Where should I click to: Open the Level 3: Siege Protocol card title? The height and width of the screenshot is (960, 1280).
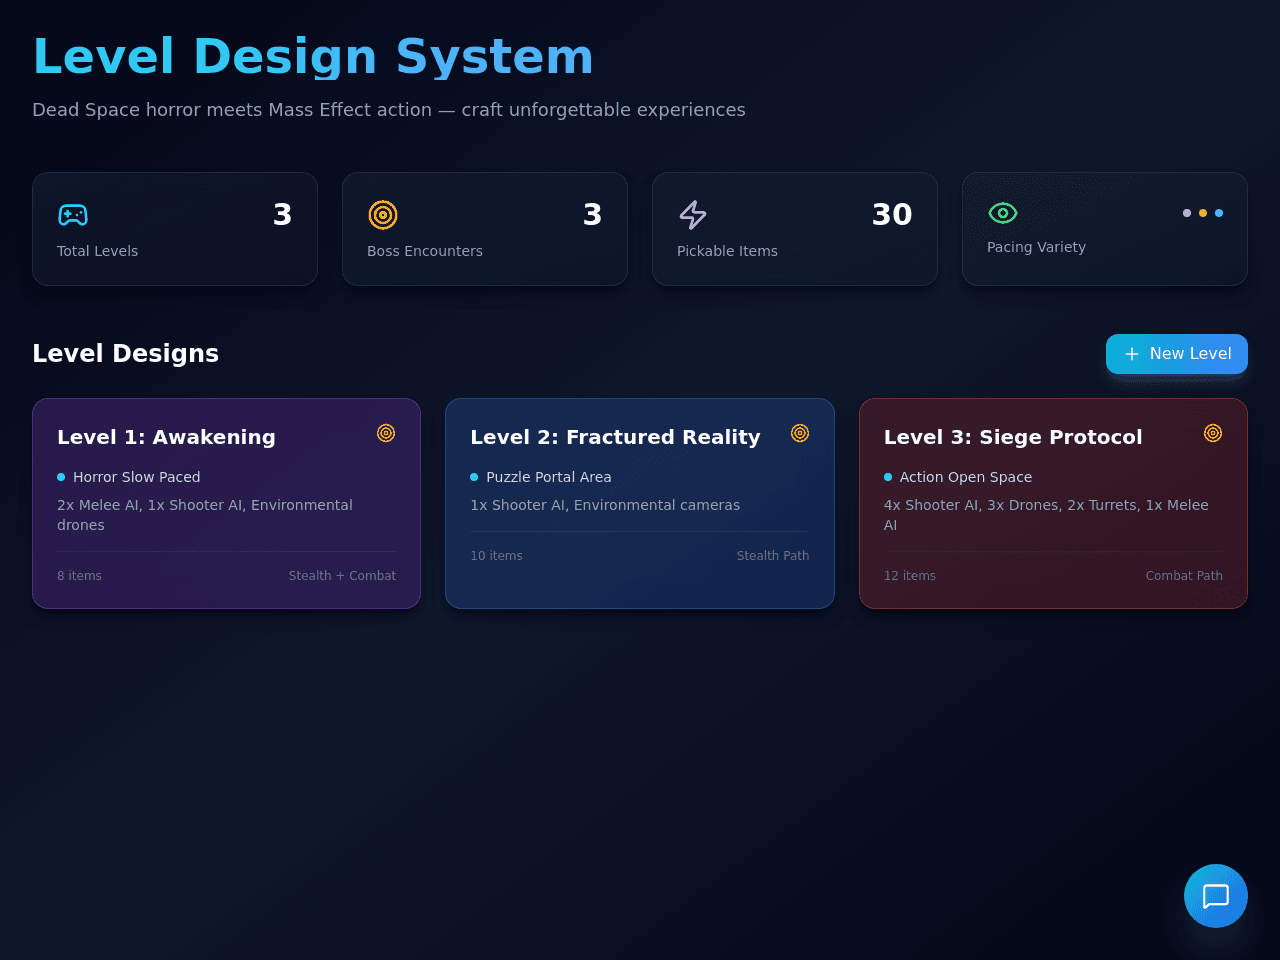pyautogui.click(x=1013, y=437)
